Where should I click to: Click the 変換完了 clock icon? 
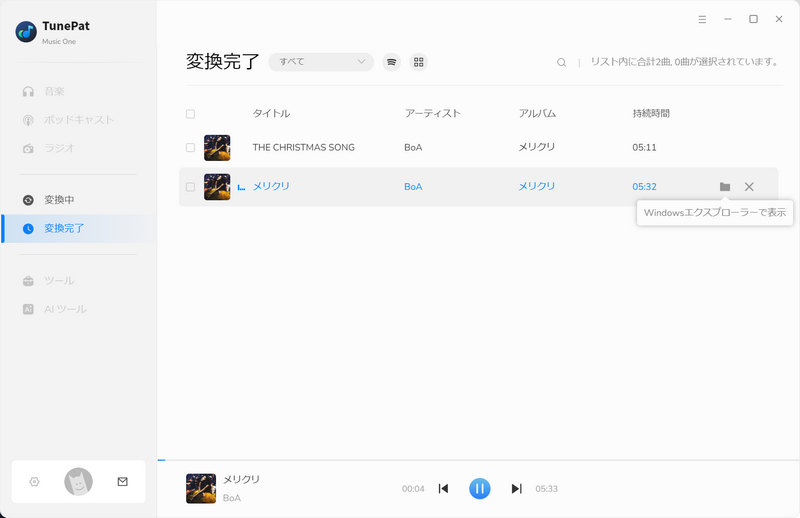(28, 229)
